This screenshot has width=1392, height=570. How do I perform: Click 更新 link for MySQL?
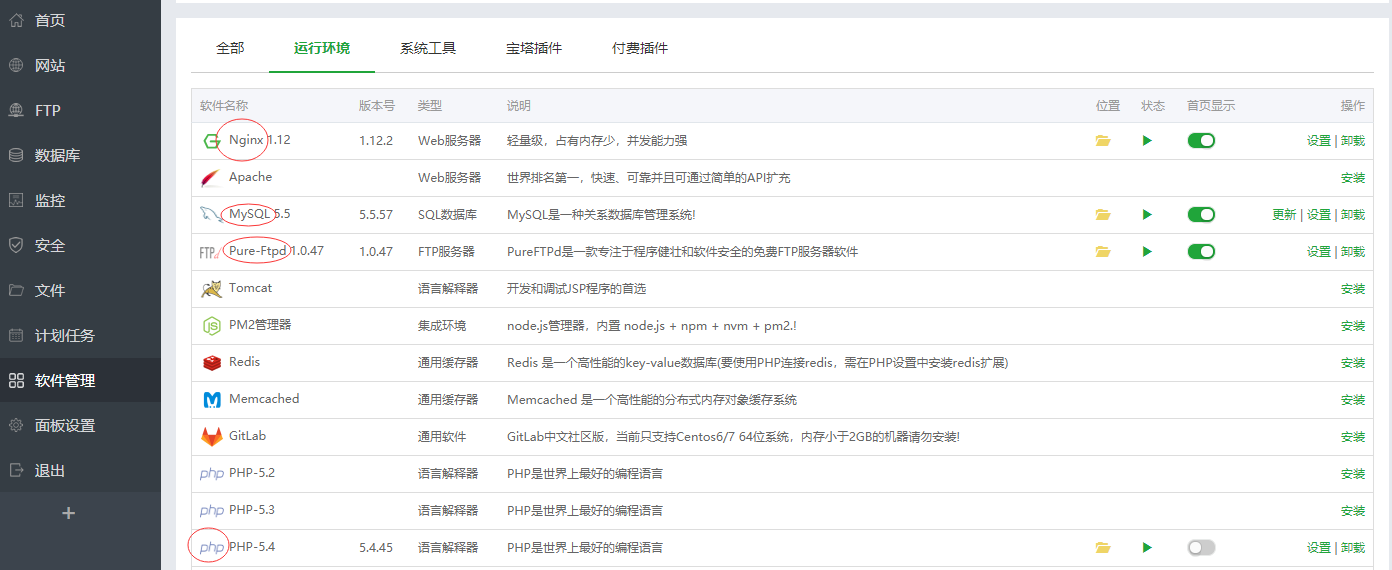1284,215
